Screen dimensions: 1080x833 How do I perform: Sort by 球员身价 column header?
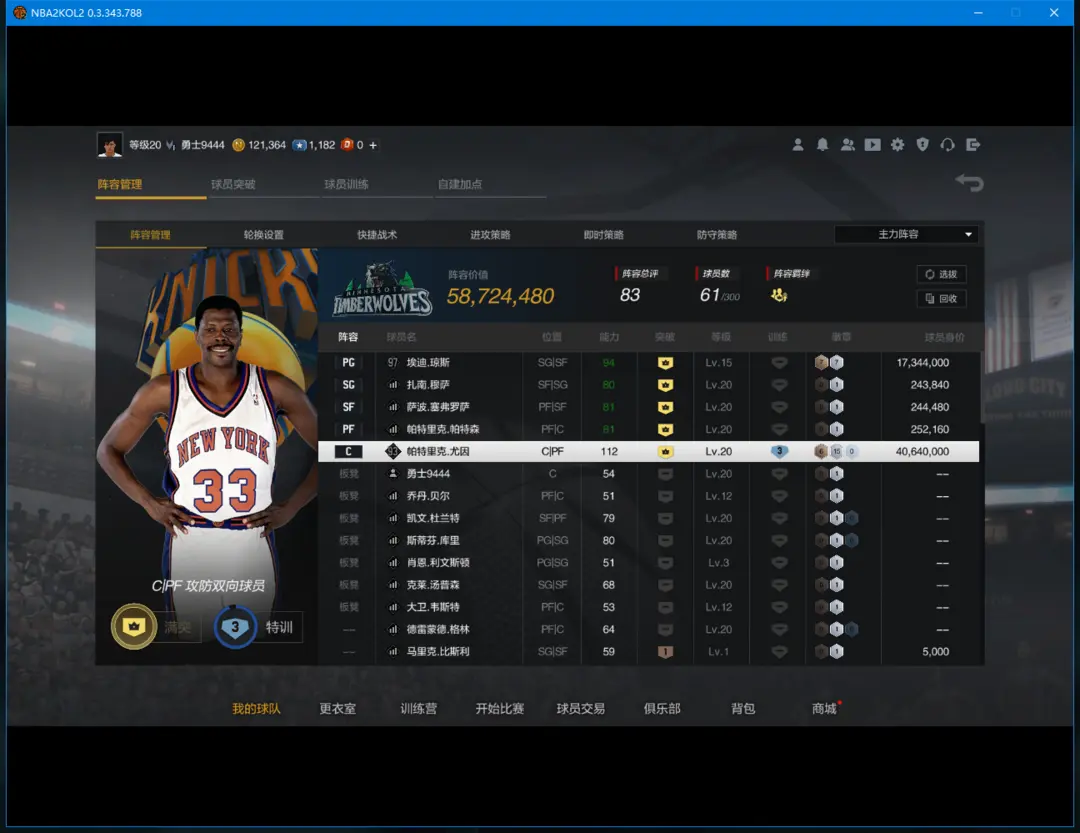[x=944, y=337]
